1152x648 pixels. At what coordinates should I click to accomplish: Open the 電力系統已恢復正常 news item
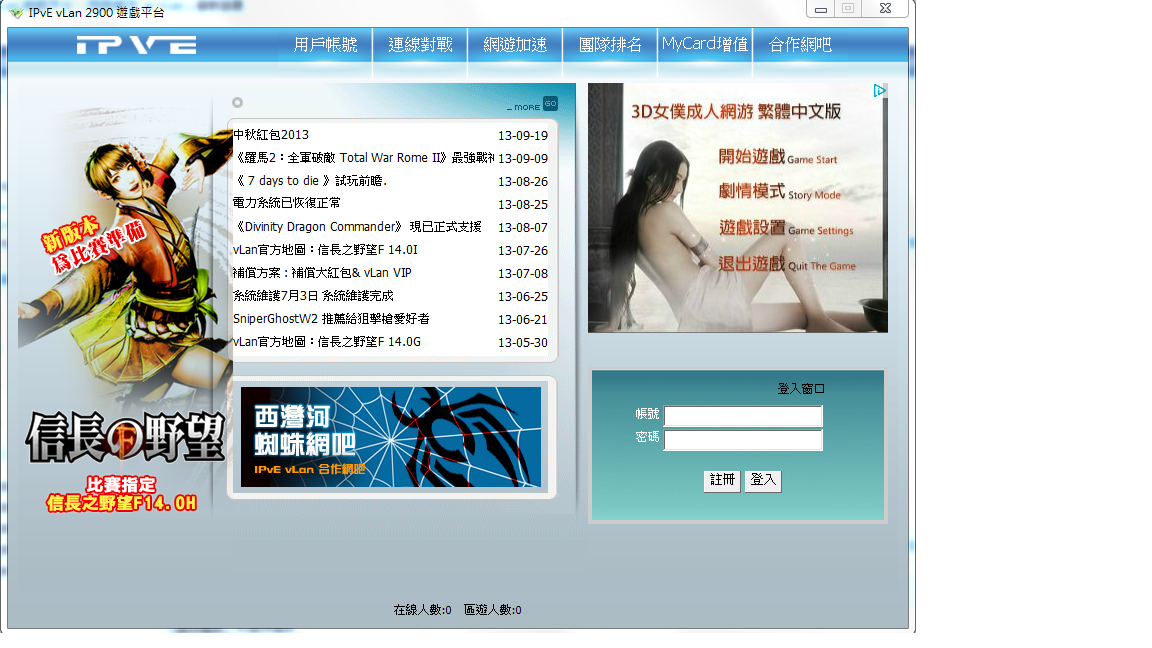tap(287, 203)
